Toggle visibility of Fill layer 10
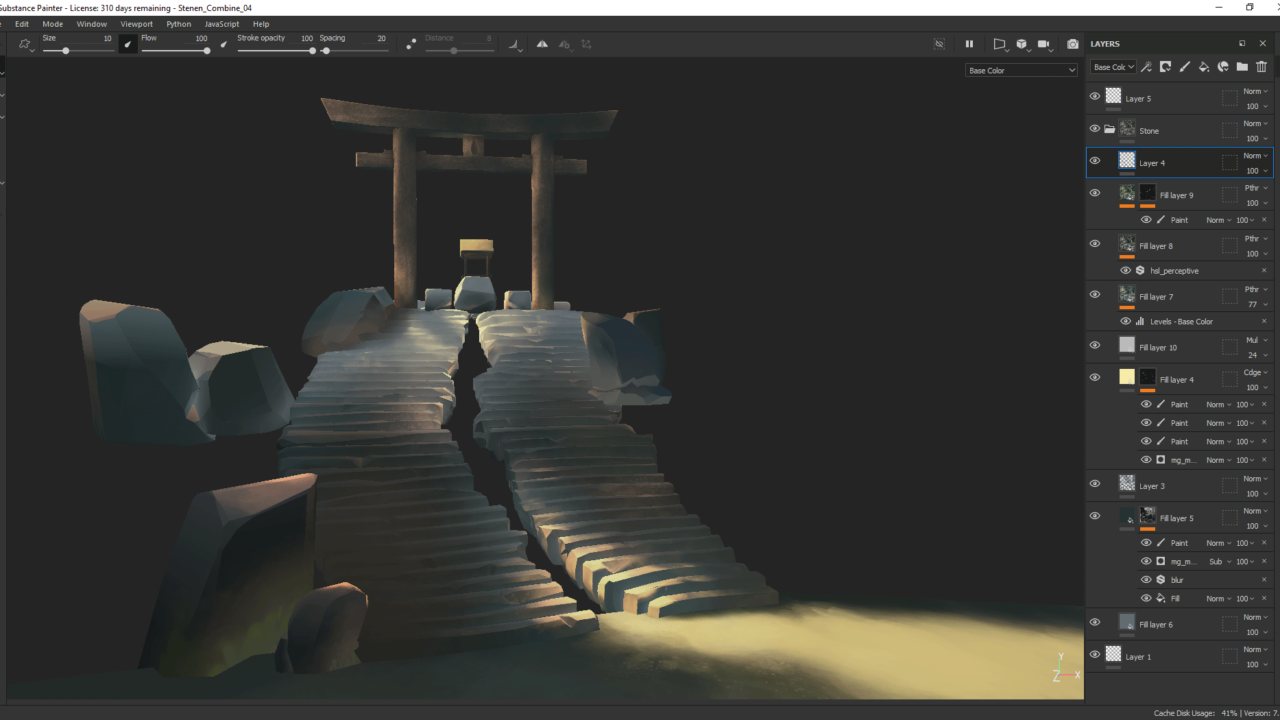 point(1095,346)
